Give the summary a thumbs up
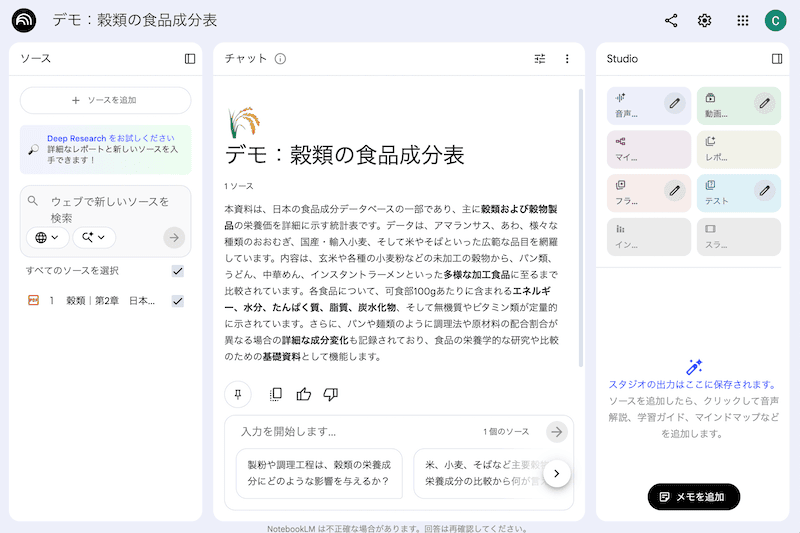This screenshot has width=800, height=533. pyautogui.click(x=304, y=394)
